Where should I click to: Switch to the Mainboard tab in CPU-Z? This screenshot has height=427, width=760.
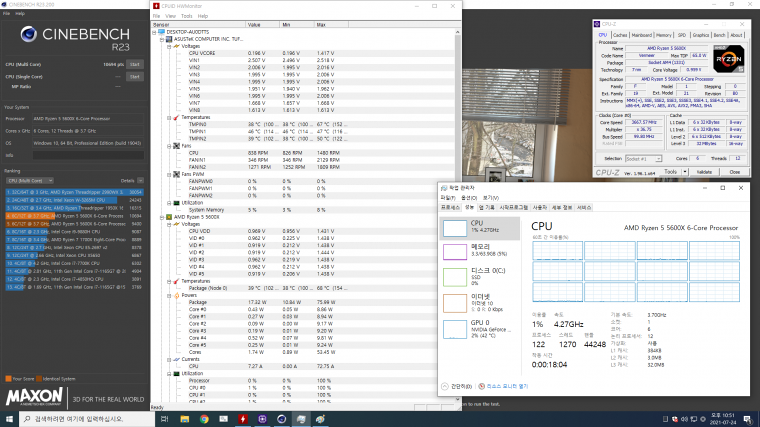tap(641, 35)
